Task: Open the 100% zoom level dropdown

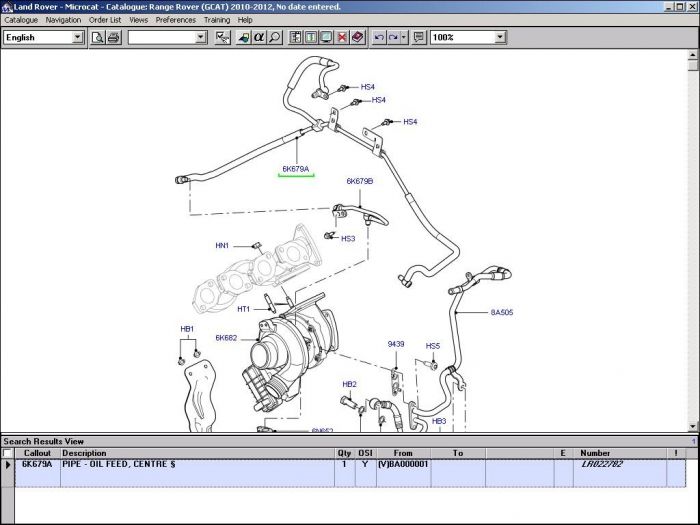Action: point(500,38)
